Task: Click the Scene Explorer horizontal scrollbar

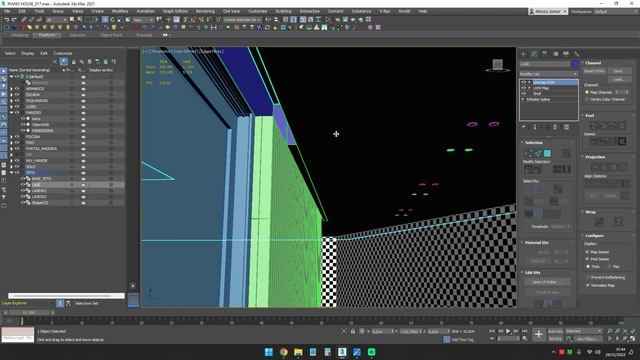Action: tap(66, 296)
